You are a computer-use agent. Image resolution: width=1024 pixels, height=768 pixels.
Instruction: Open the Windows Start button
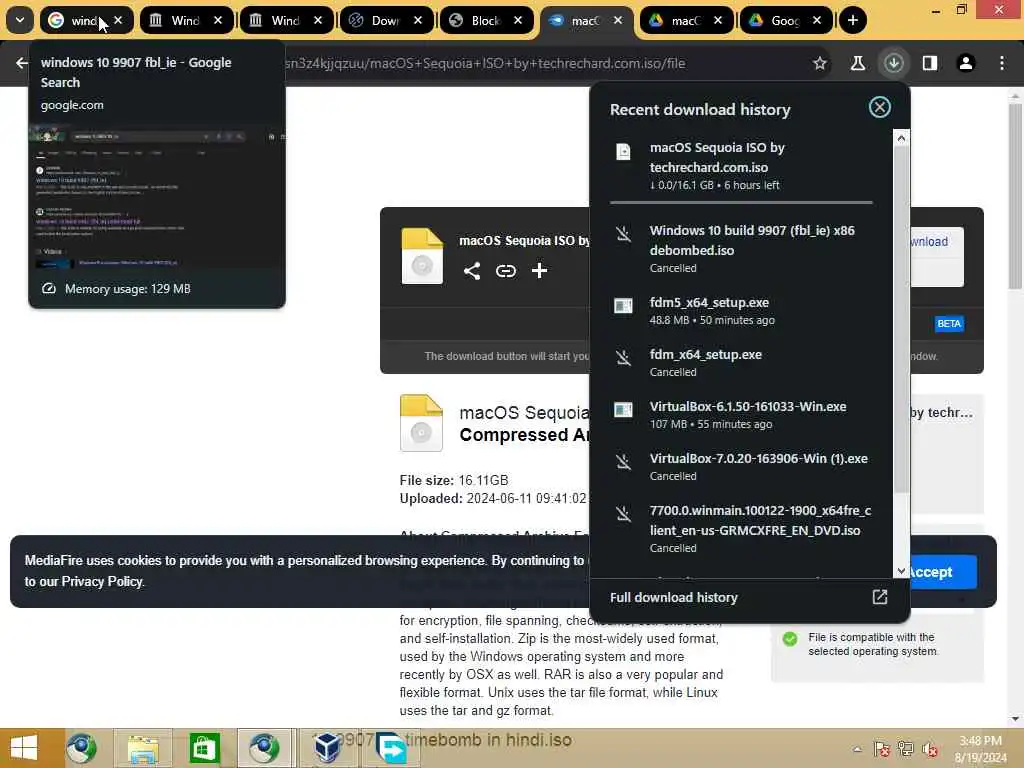click(x=24, y=748)
